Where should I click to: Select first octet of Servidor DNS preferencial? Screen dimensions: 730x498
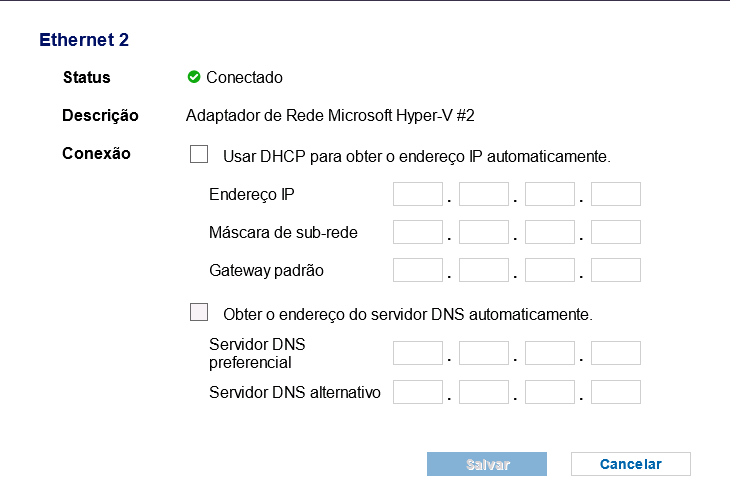[418, 353]
